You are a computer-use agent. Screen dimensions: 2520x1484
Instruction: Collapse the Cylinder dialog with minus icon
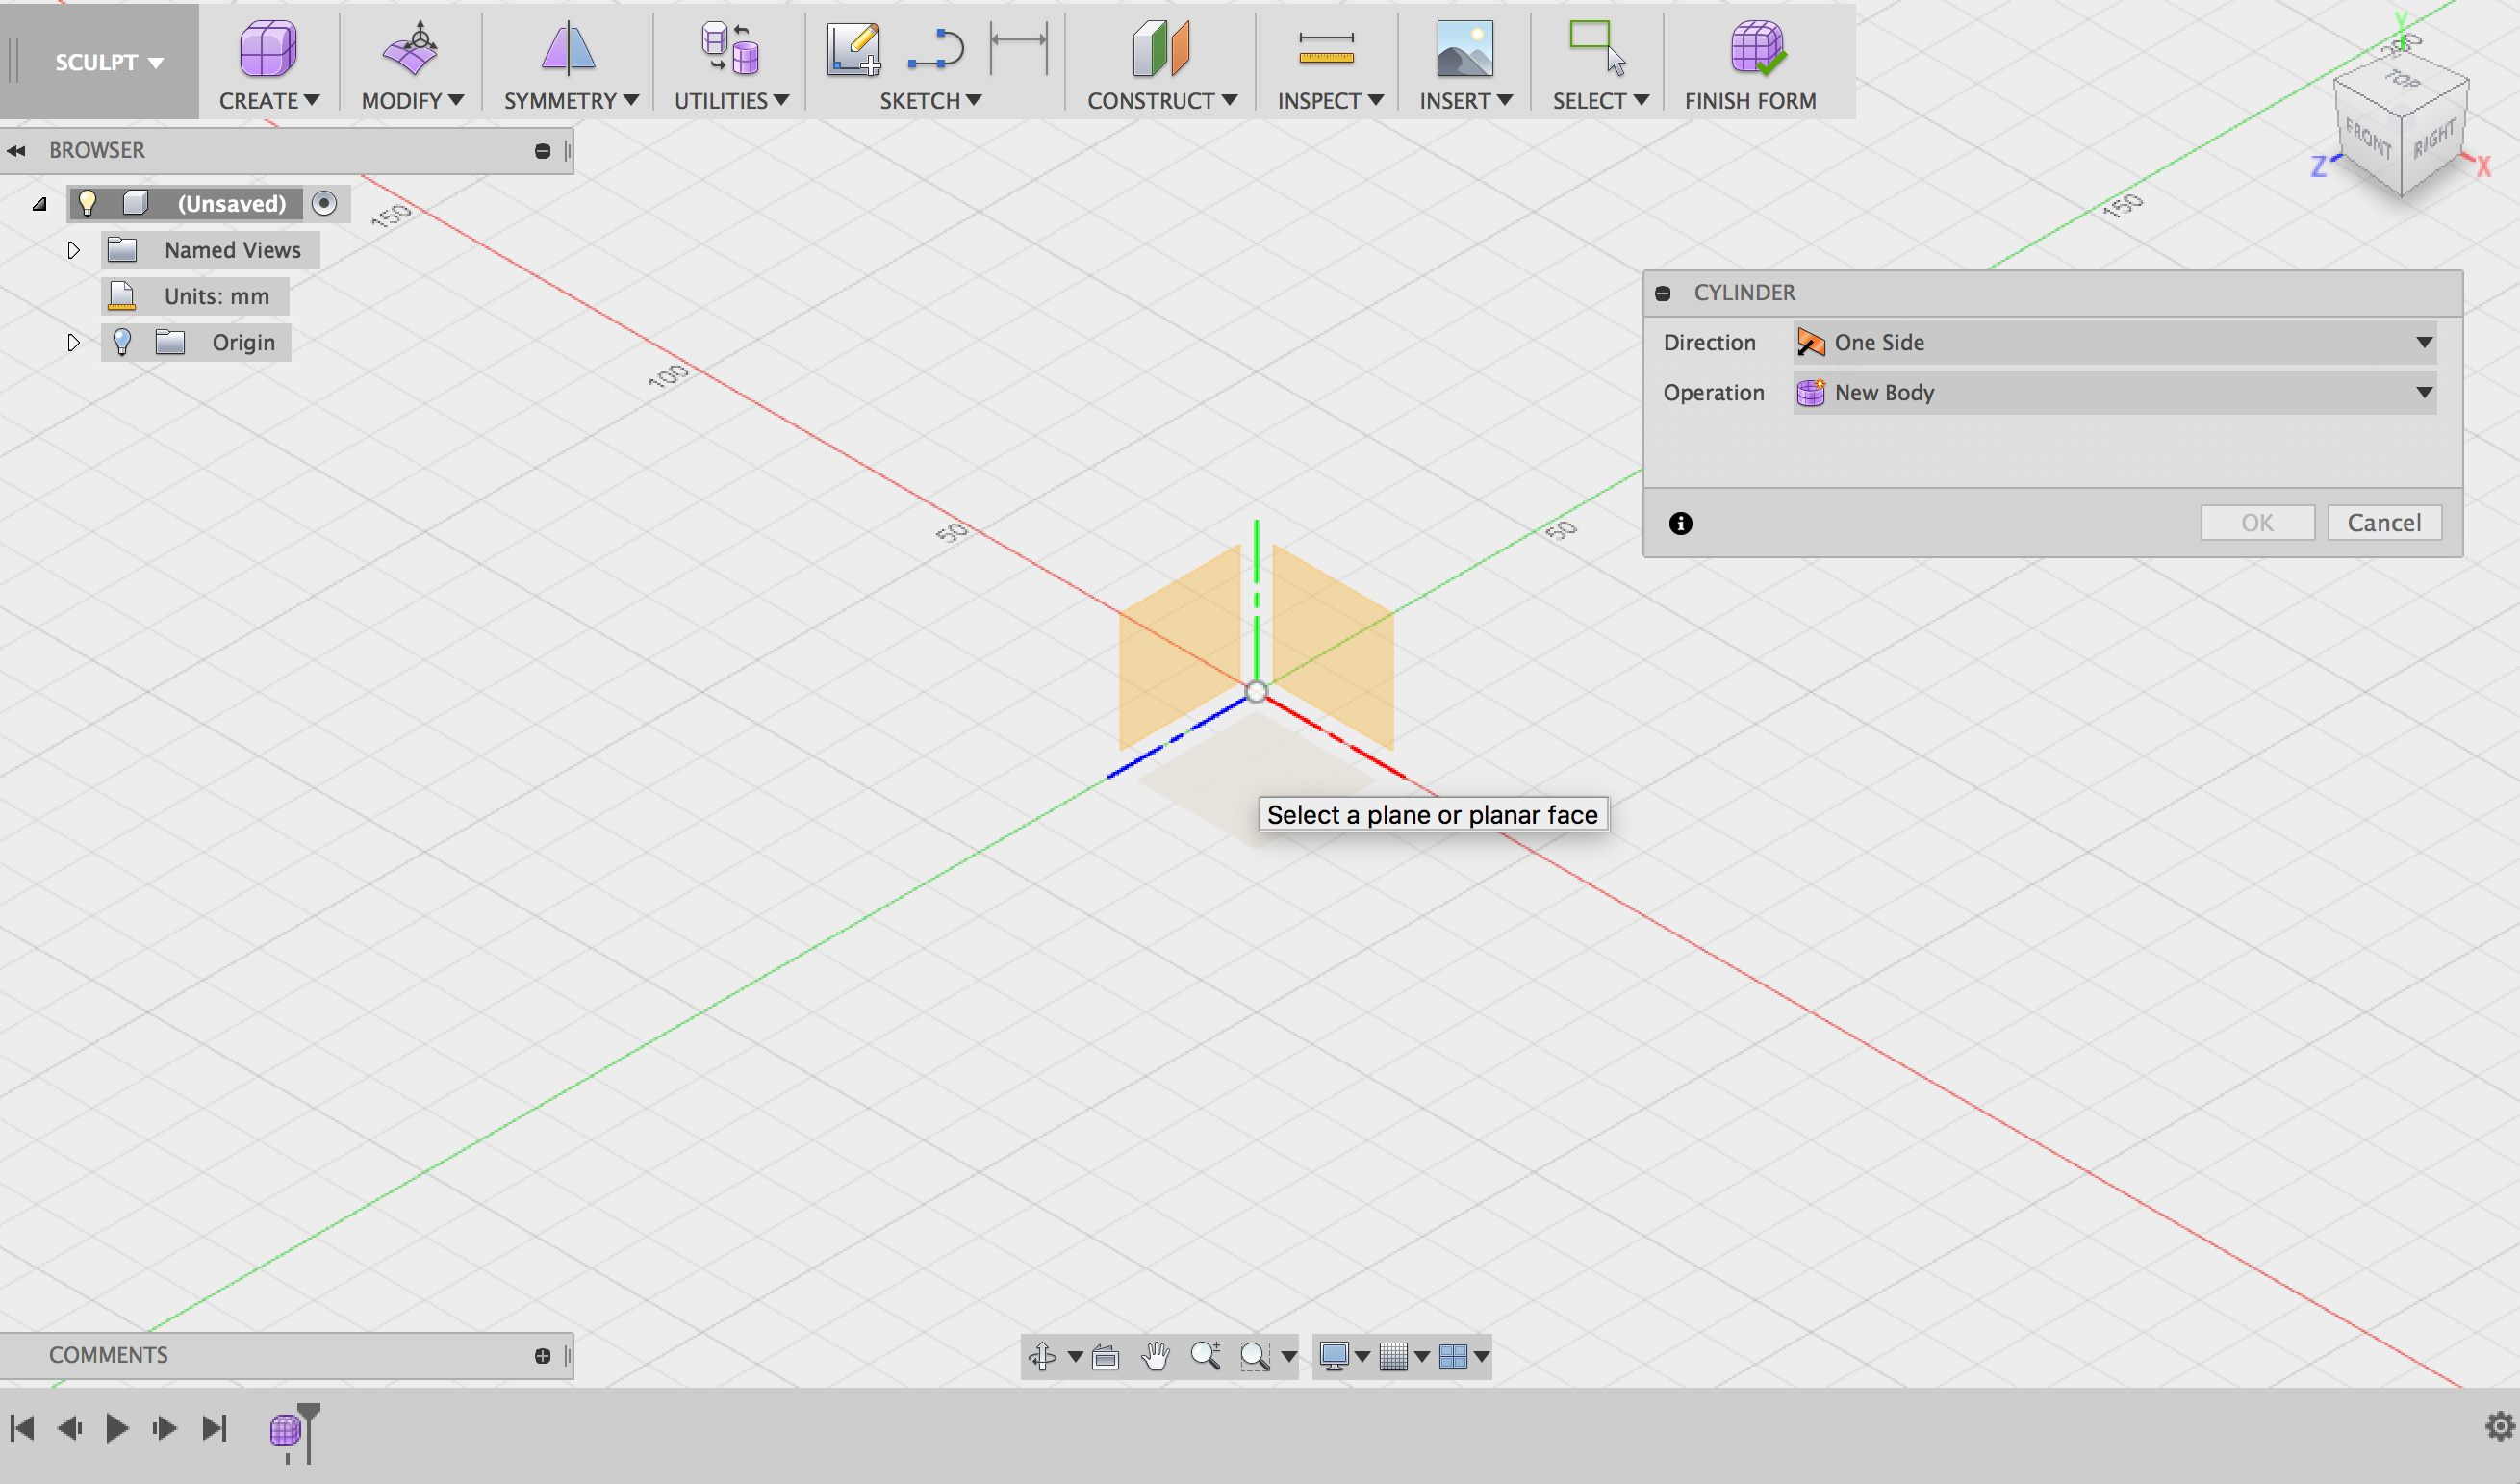[x=1663, y=293]
